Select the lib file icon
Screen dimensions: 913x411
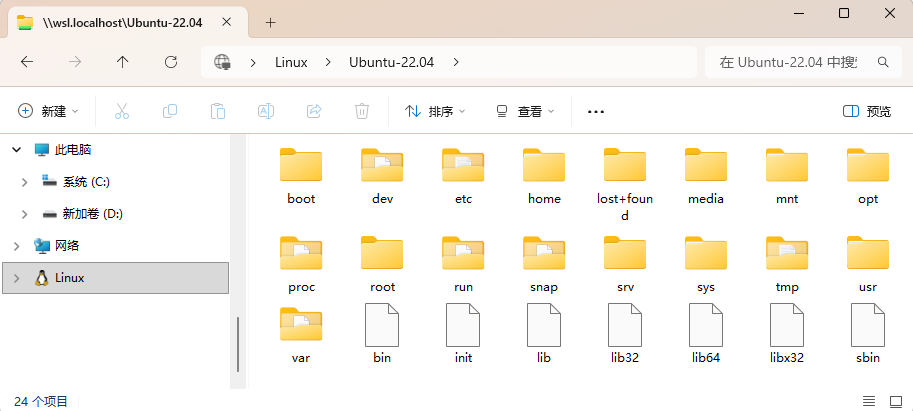[x=544, y=325]
